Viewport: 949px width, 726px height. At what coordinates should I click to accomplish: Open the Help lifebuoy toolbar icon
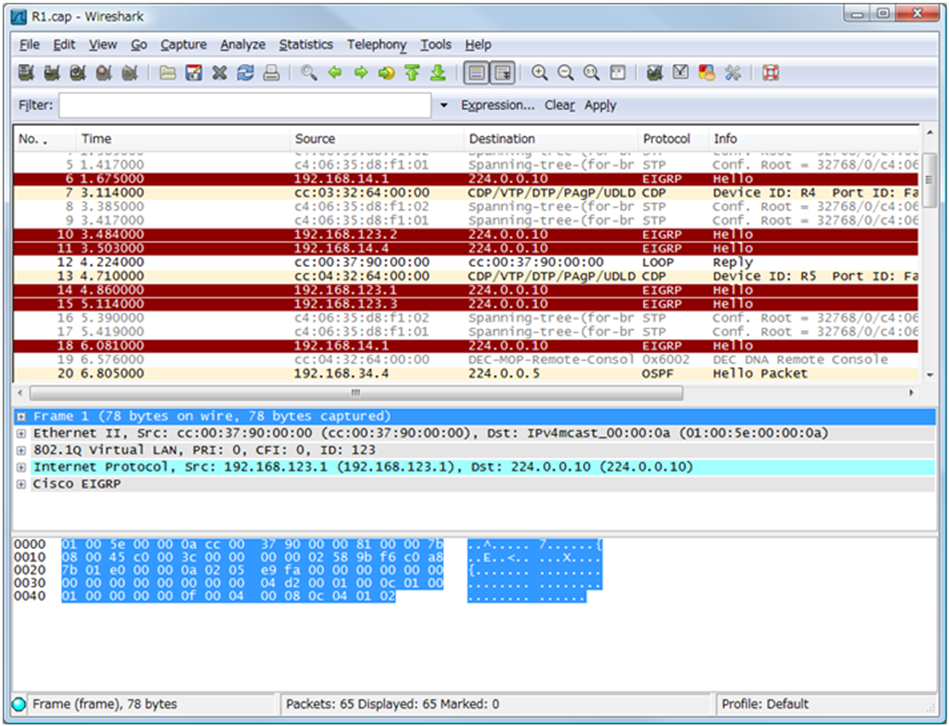tap(770, 73)
